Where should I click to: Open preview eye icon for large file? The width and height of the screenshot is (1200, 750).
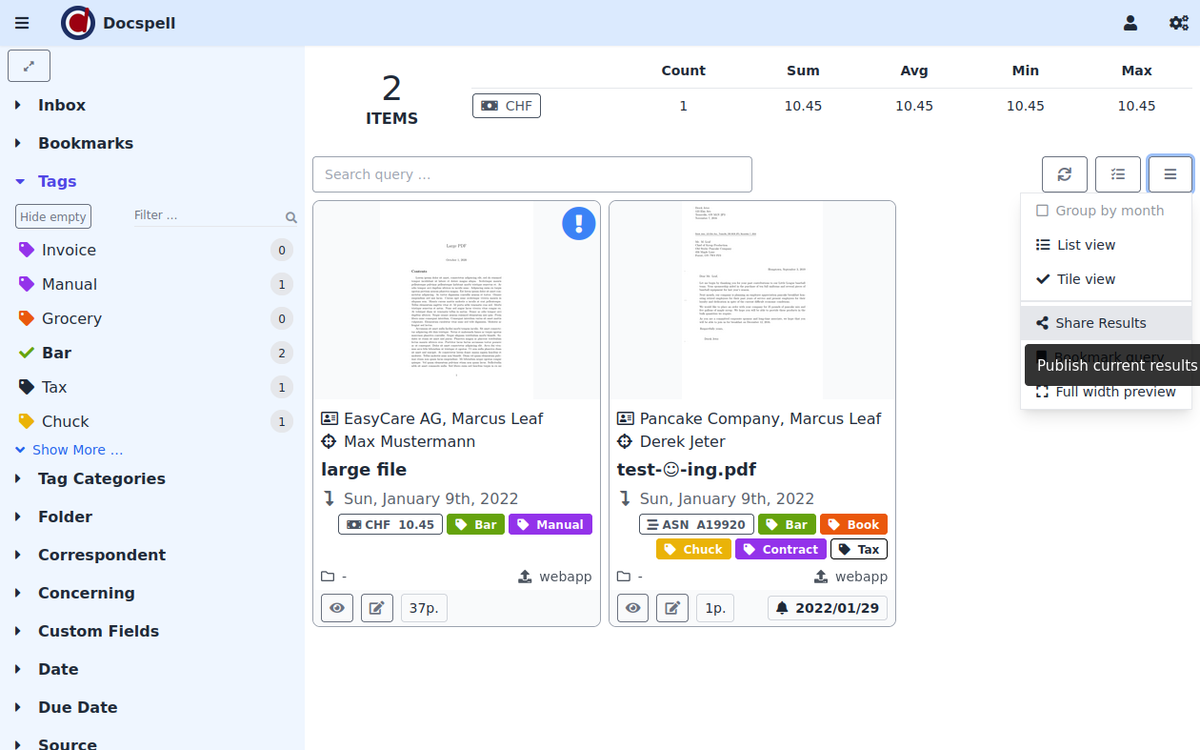click(337, 607)
